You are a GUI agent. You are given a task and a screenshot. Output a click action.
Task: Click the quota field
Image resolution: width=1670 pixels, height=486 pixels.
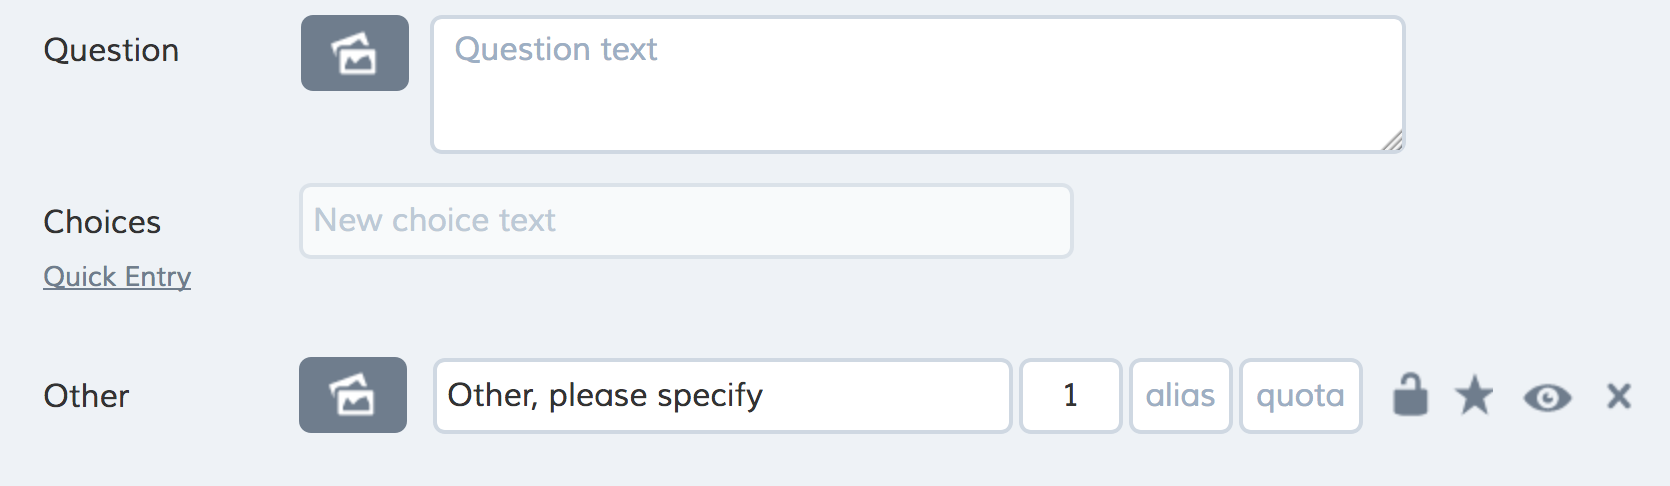1301,396
